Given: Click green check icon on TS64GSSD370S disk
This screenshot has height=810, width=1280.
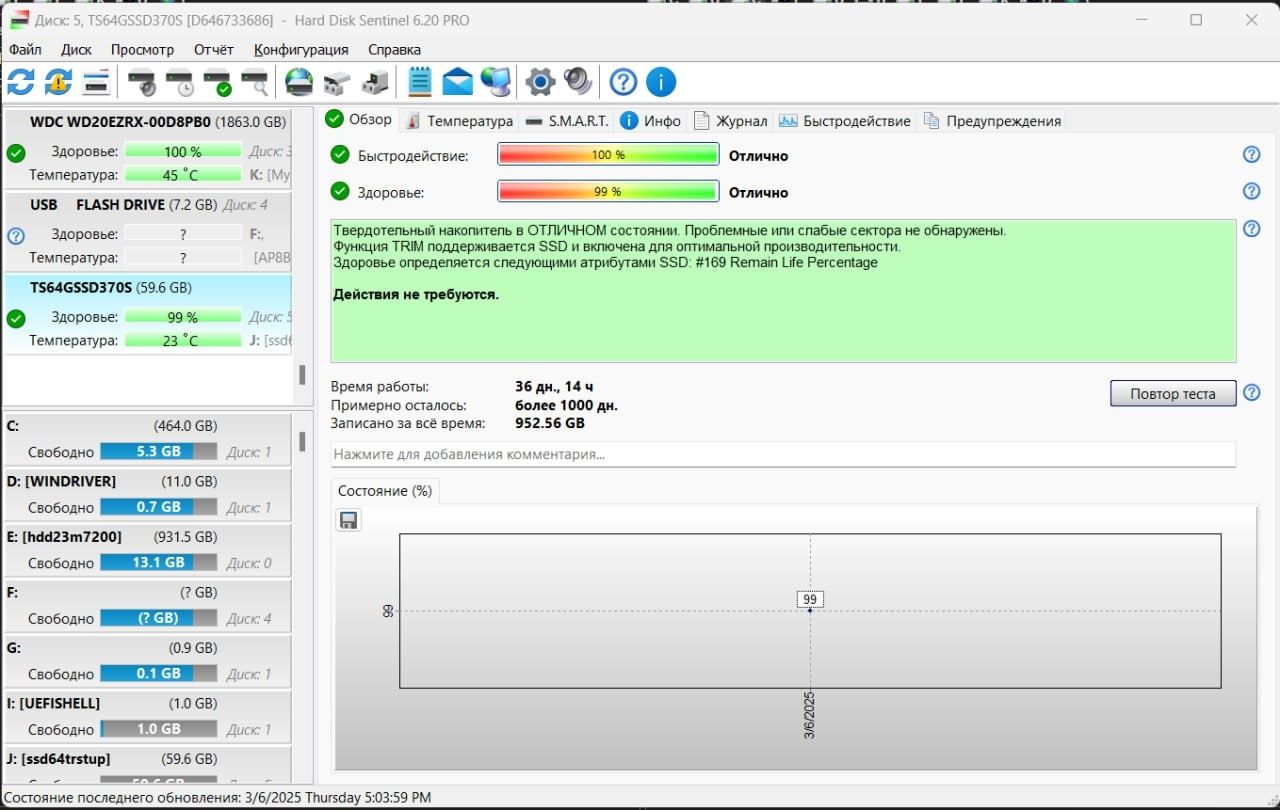Looking at the screenshot, I should tap(16, 319).
